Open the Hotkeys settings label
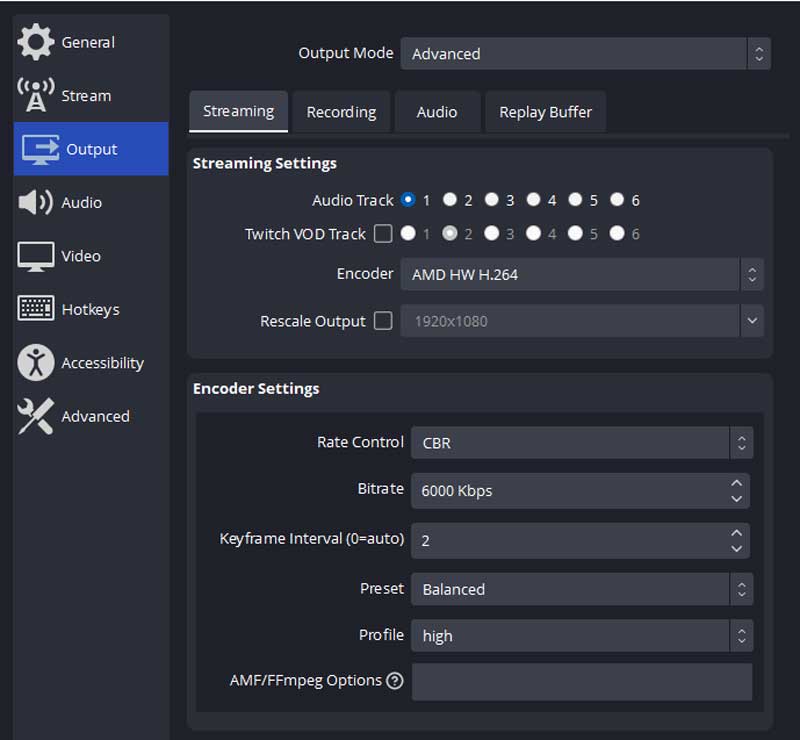The image size is (800, 740). (x=90, y=310)
